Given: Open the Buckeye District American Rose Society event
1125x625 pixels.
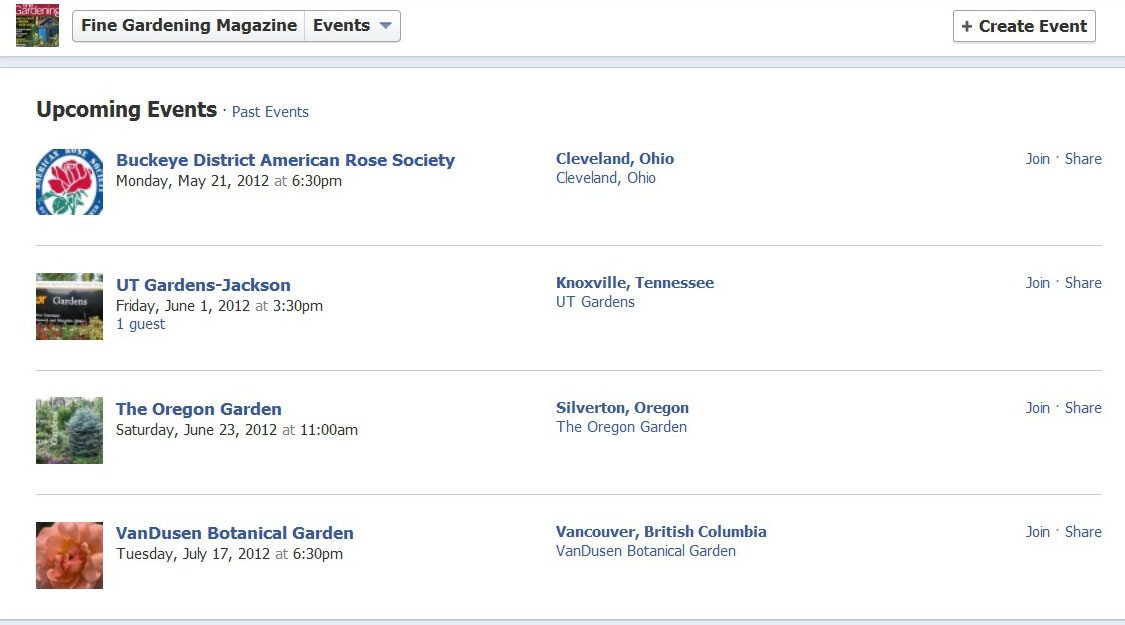Looking at the screenshot, I should (286, 160).
